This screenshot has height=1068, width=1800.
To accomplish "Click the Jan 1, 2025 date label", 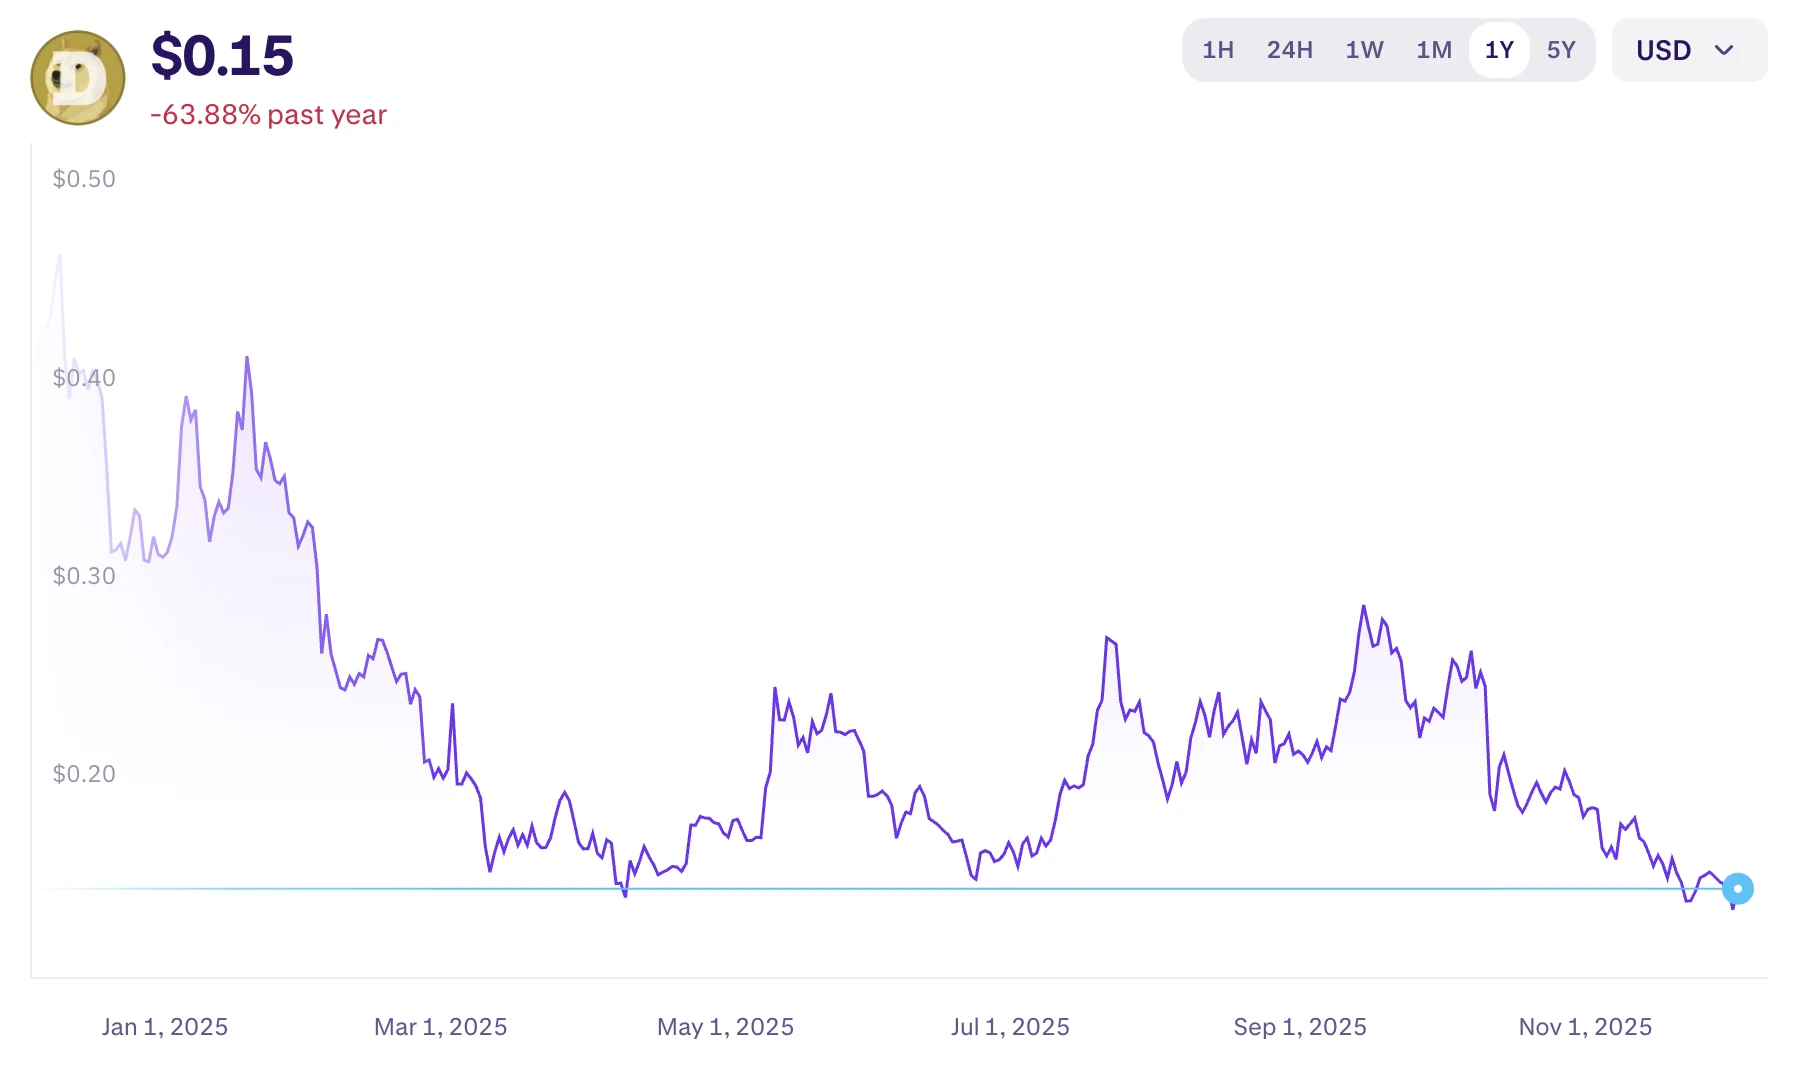I will pyautogui.click(x=166, y=1026).
